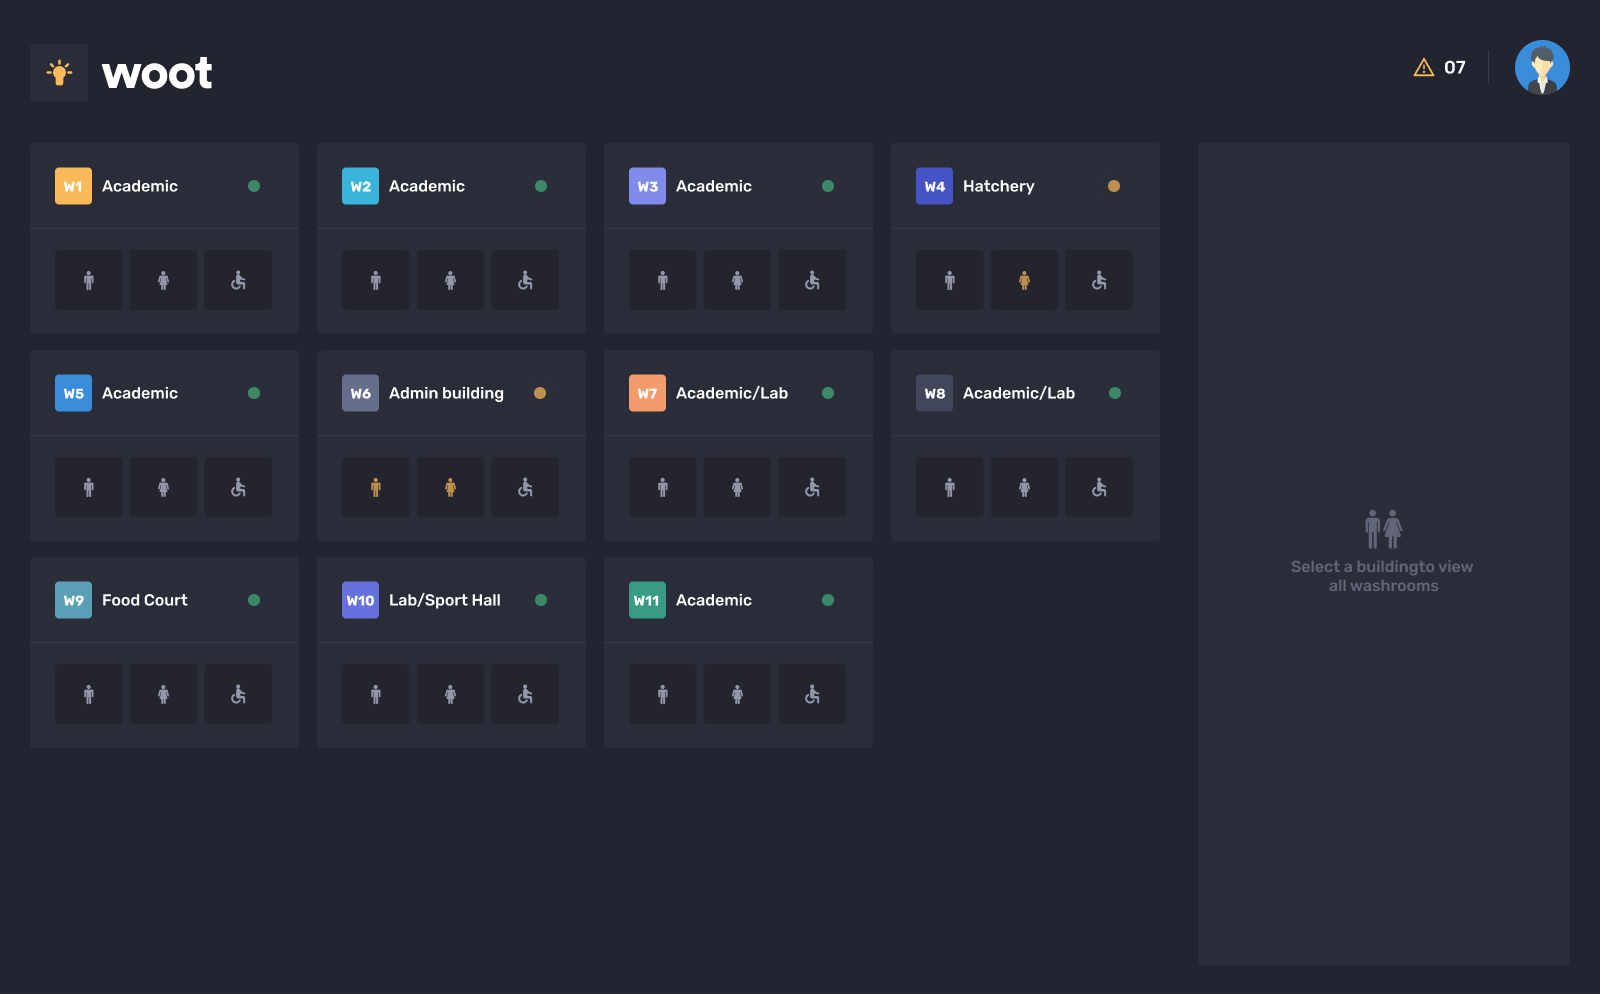Click the W5 blue building badge
1600x994 pixels.
pyautogui.click(x=73, y=393)
